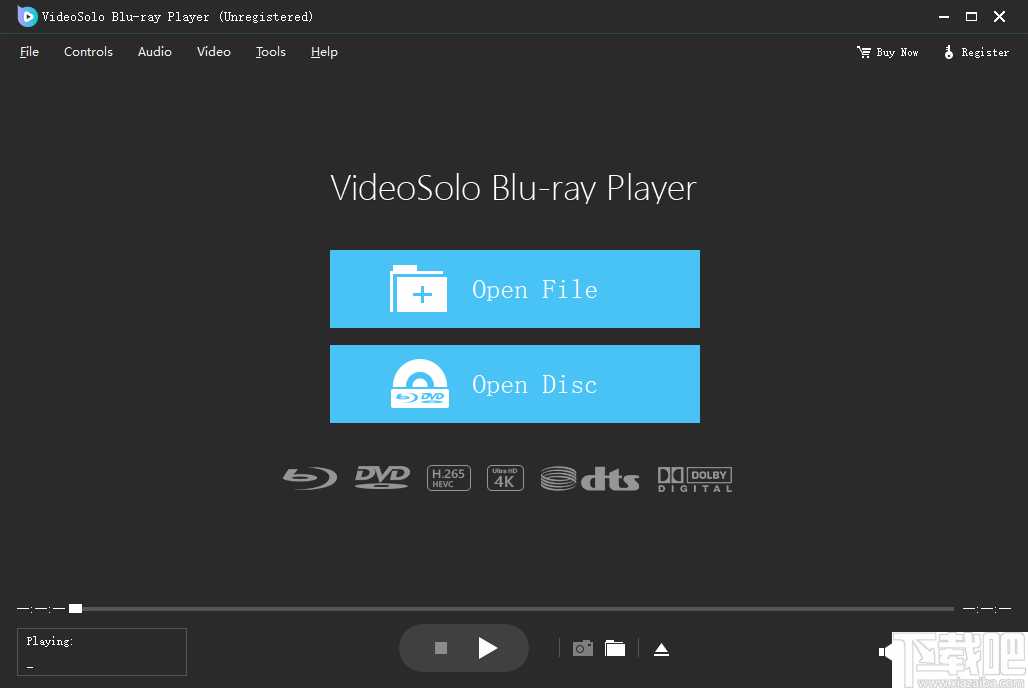1028x688 pixels.
Task: Take a snapshot with the camera icon
Action: coord(583,648)
